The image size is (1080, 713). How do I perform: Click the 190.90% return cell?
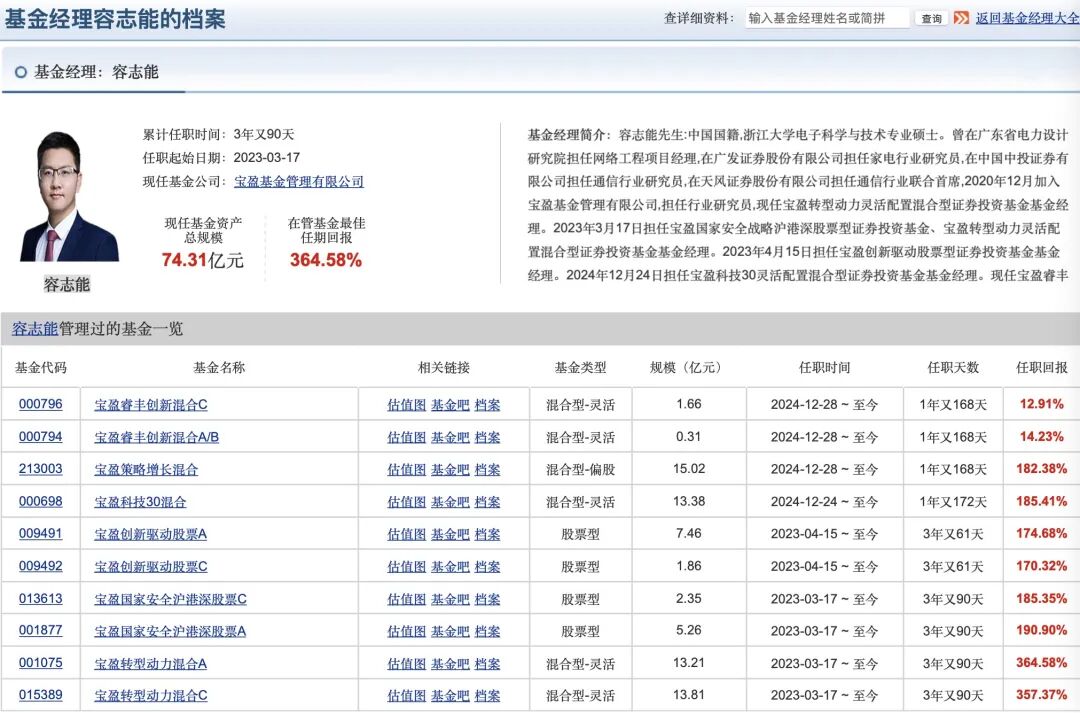1041,630
